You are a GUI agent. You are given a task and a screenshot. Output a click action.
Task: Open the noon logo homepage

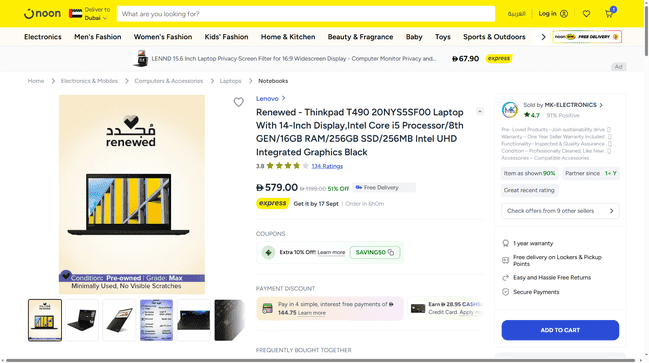(x=42, y=14)
